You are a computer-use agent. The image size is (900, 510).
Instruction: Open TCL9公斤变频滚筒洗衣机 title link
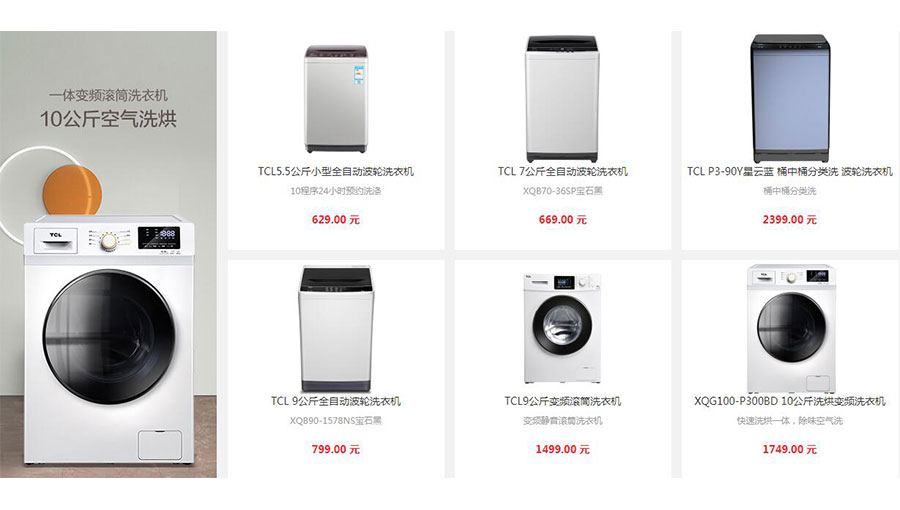point(562,401)
